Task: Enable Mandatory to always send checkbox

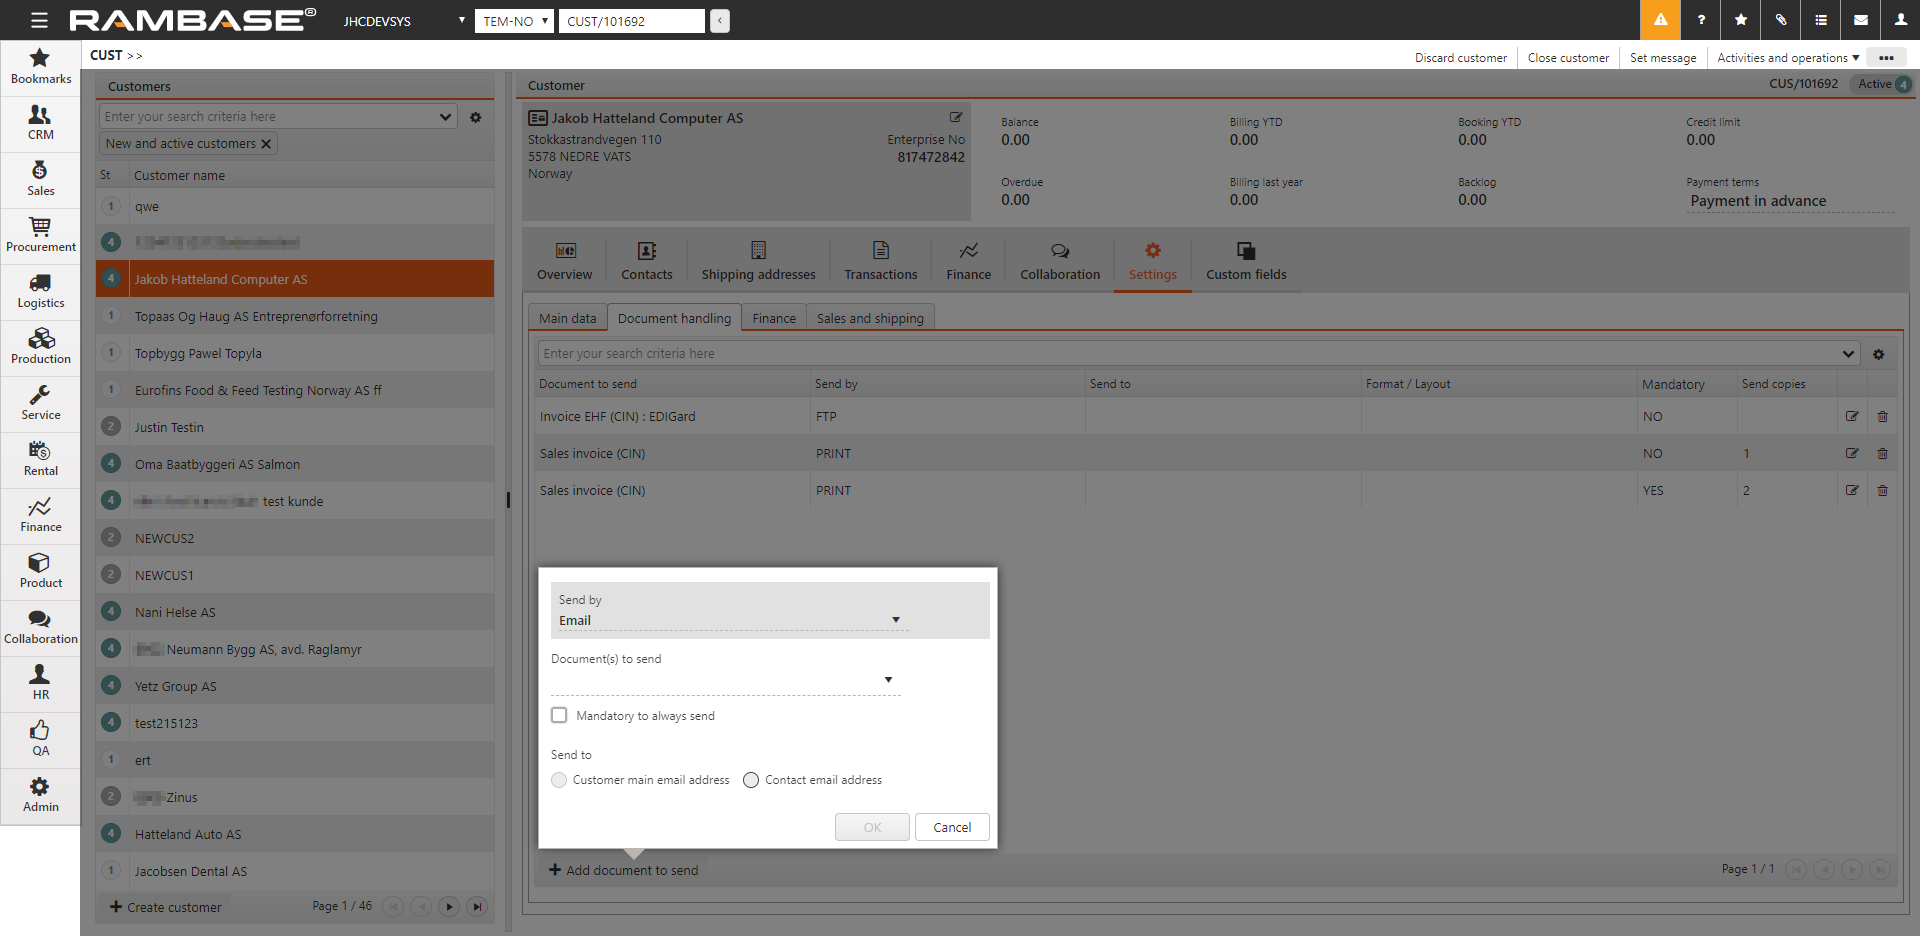Action: click(x=559, y=716)
